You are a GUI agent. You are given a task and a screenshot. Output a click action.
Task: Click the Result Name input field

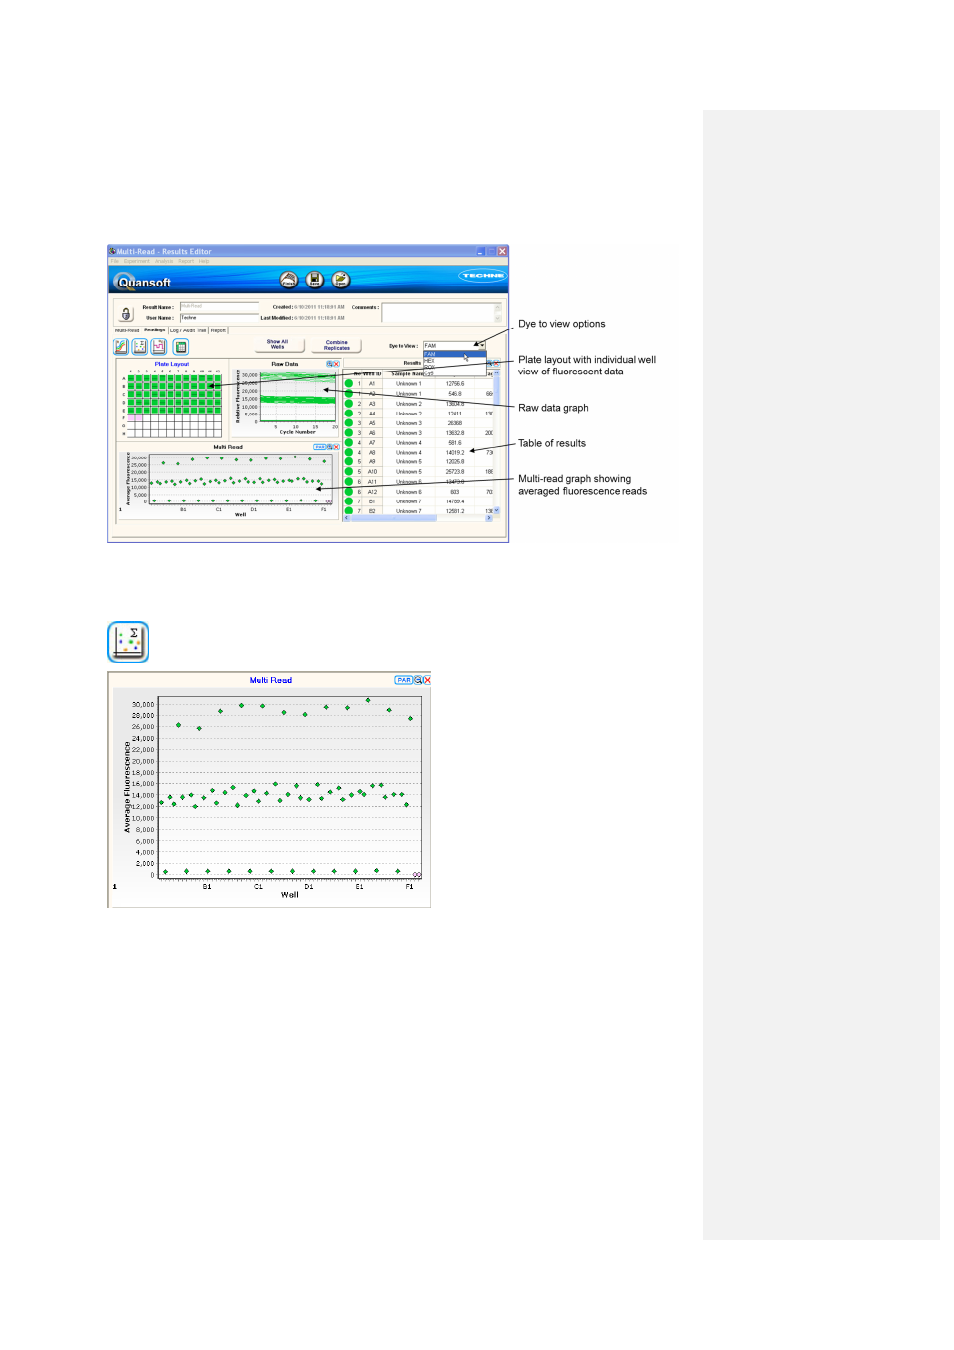coord(219,306)
